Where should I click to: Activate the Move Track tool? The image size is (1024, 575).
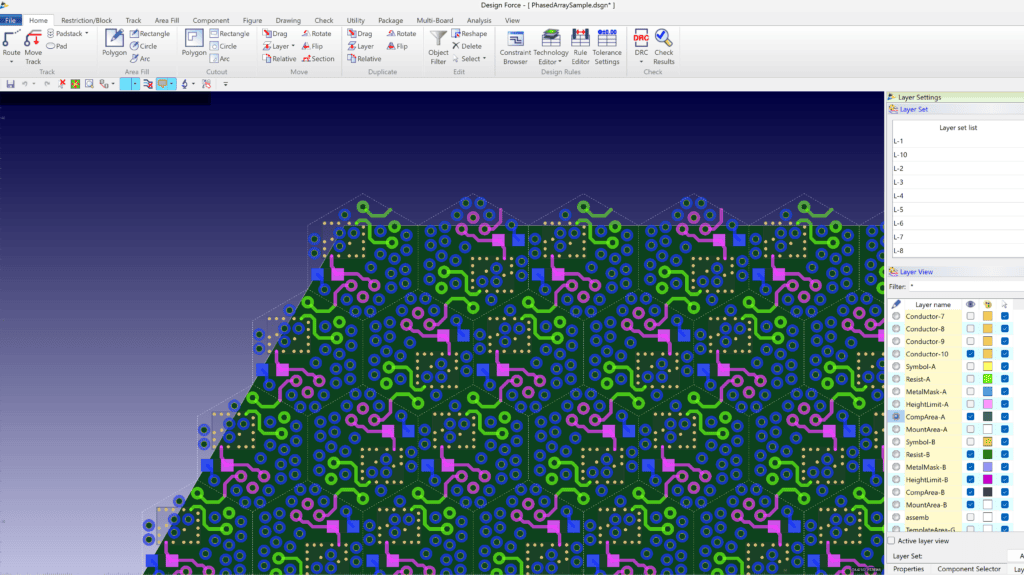[33, 47]
